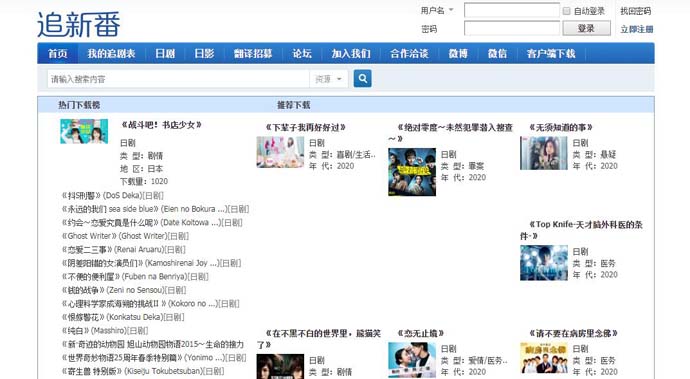Click the 追新番 site logo

[79, 25]
